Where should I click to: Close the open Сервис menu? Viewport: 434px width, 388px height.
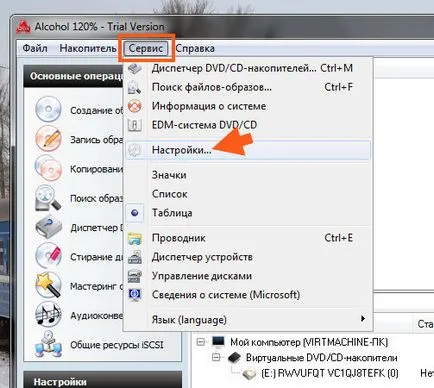coord(146,48)
